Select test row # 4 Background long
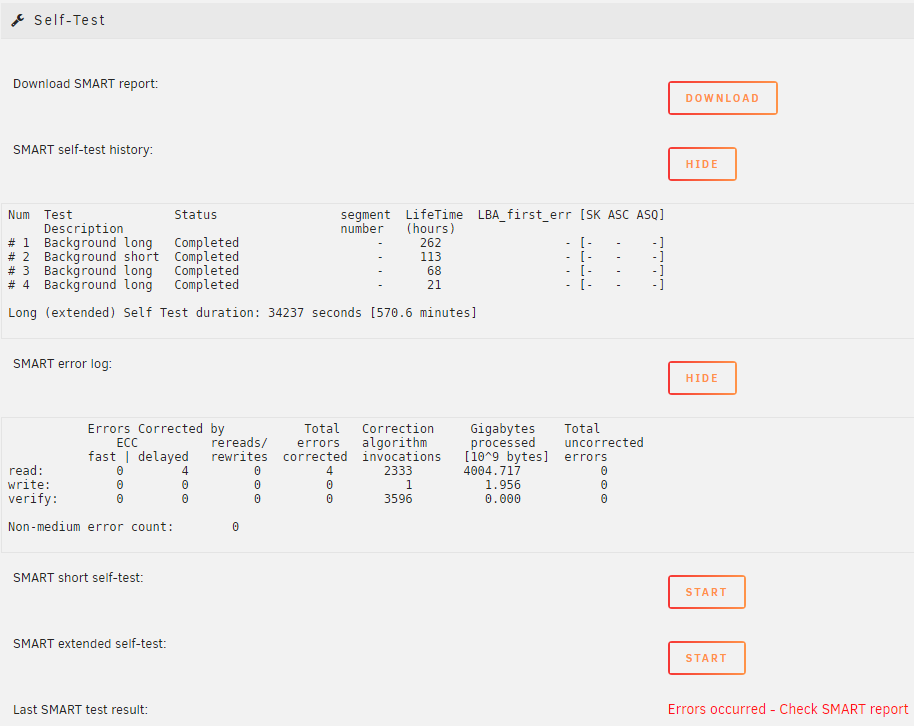This screenshot has height=726, width=914. click(x=336, y=285)
